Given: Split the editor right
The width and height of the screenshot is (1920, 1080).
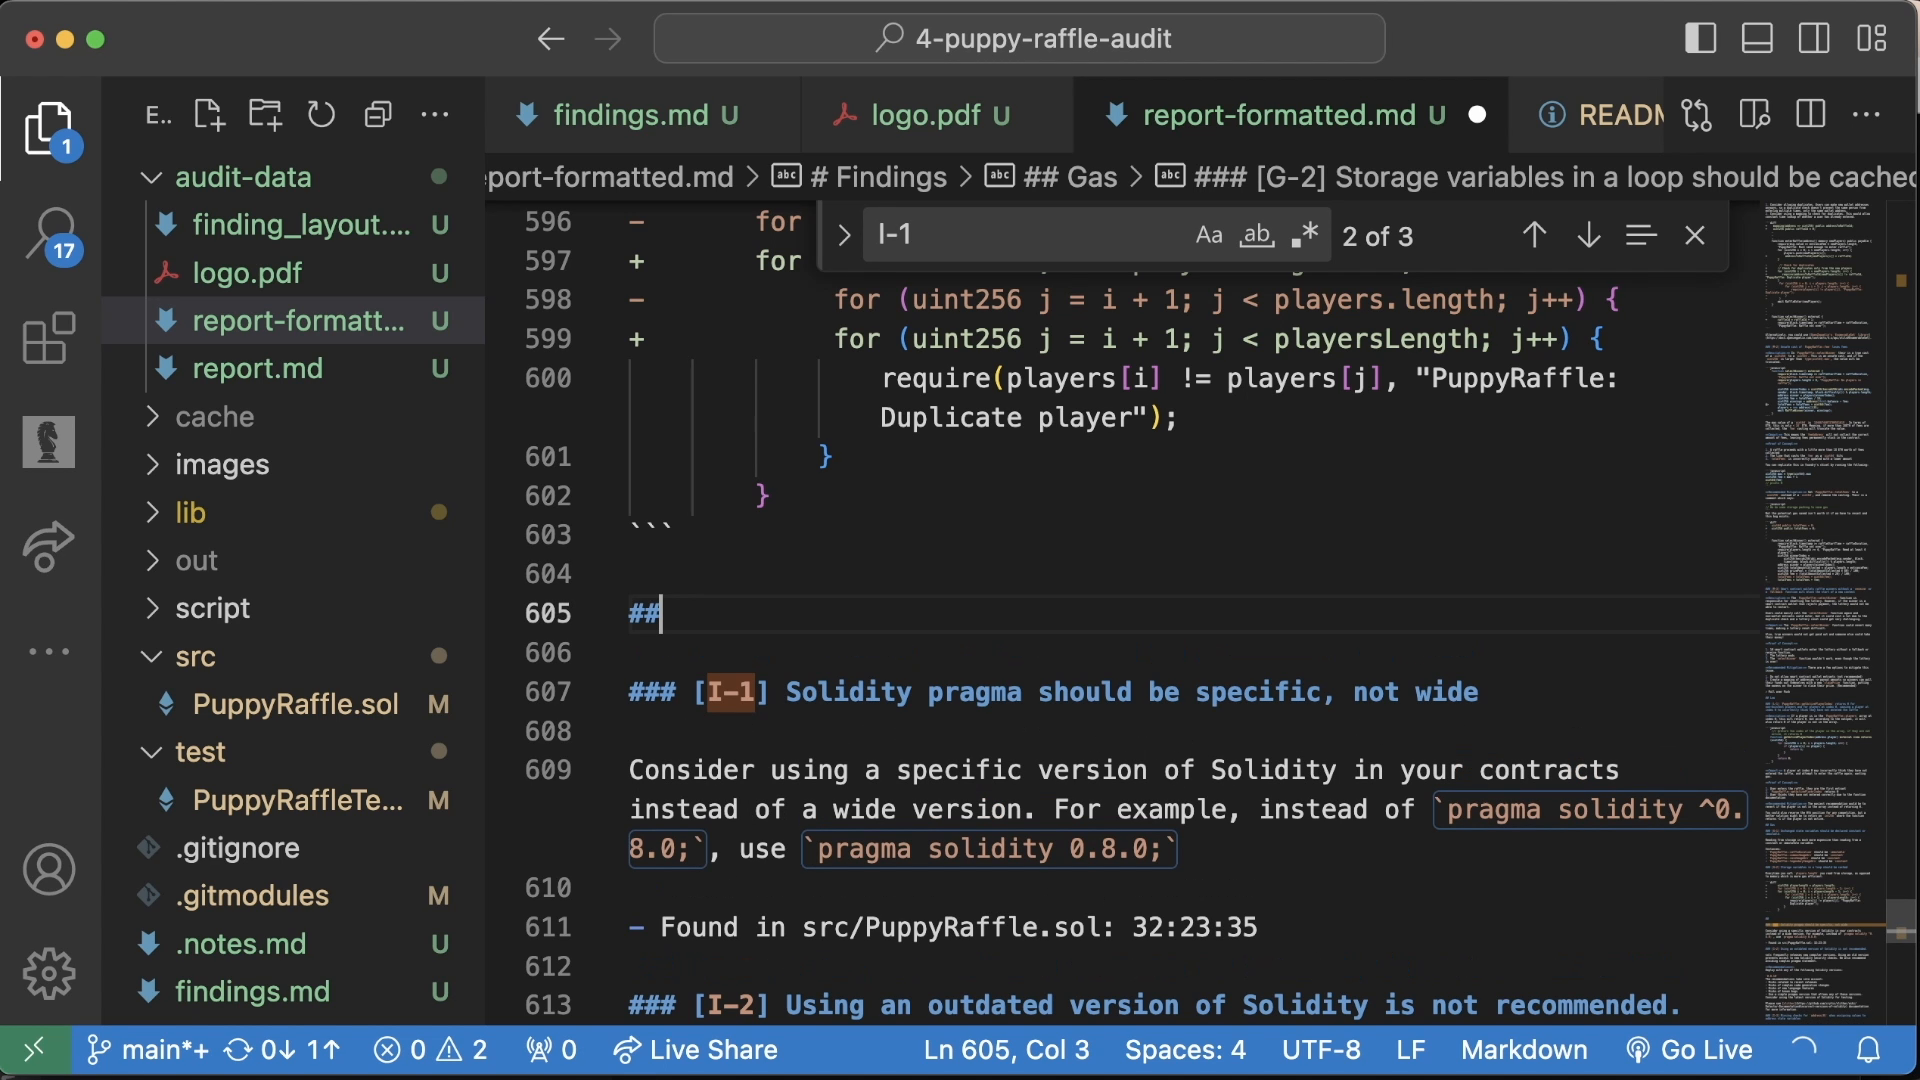Looking at the screenshot, I should tap(1810, 115).
